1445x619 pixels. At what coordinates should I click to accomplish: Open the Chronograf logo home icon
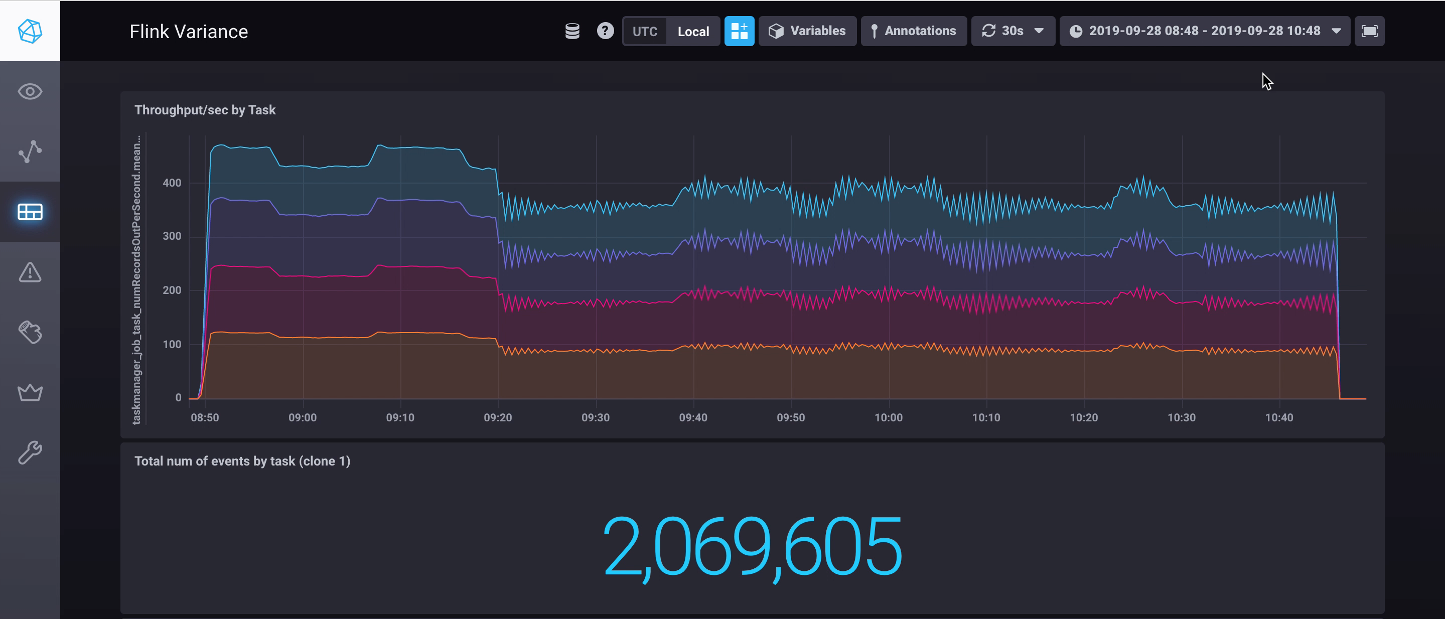pyautogui.click(x=30, y=30)
